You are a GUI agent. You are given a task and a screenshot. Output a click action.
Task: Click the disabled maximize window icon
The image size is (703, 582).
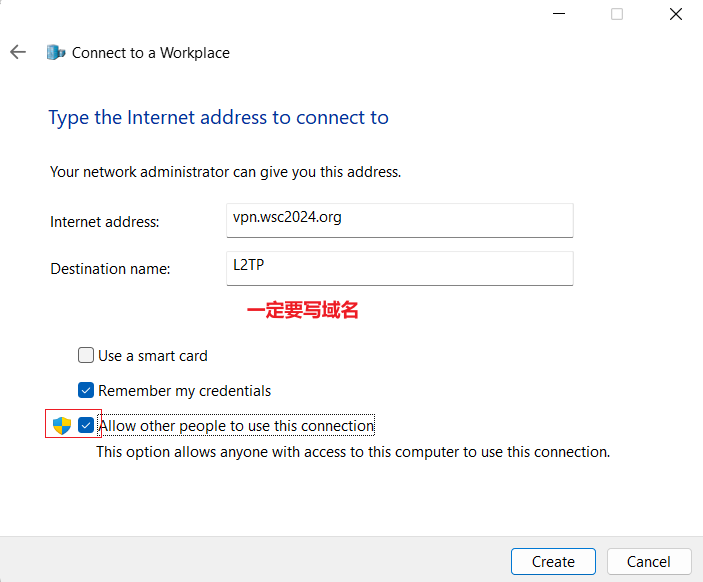617,14
